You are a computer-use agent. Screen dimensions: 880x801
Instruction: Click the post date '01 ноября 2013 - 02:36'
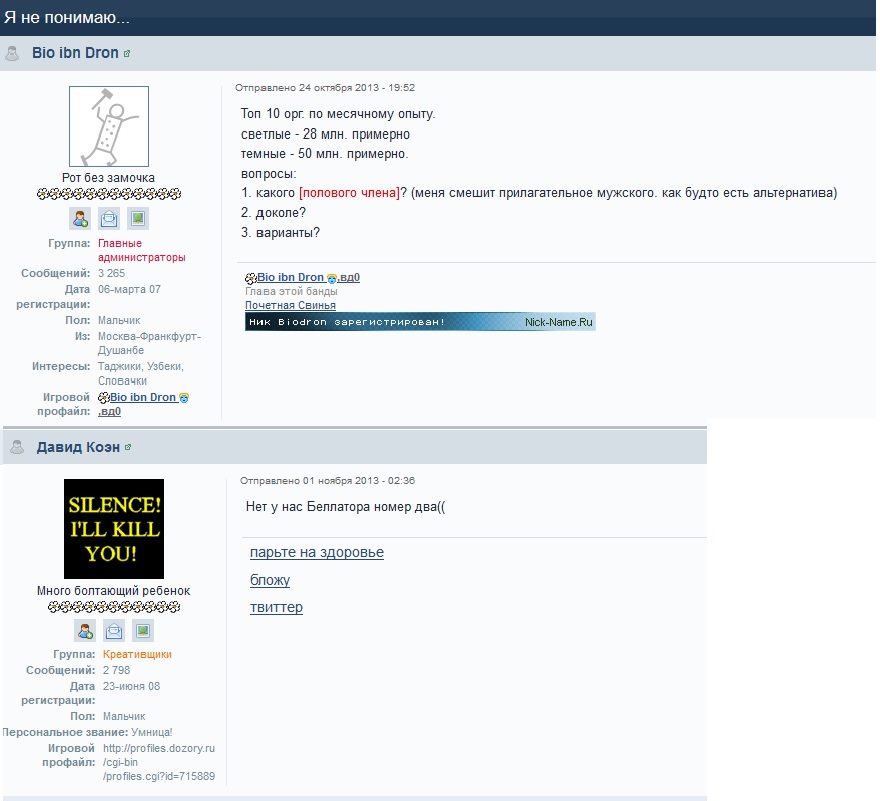pyautogui.click(x=359, y=480)
